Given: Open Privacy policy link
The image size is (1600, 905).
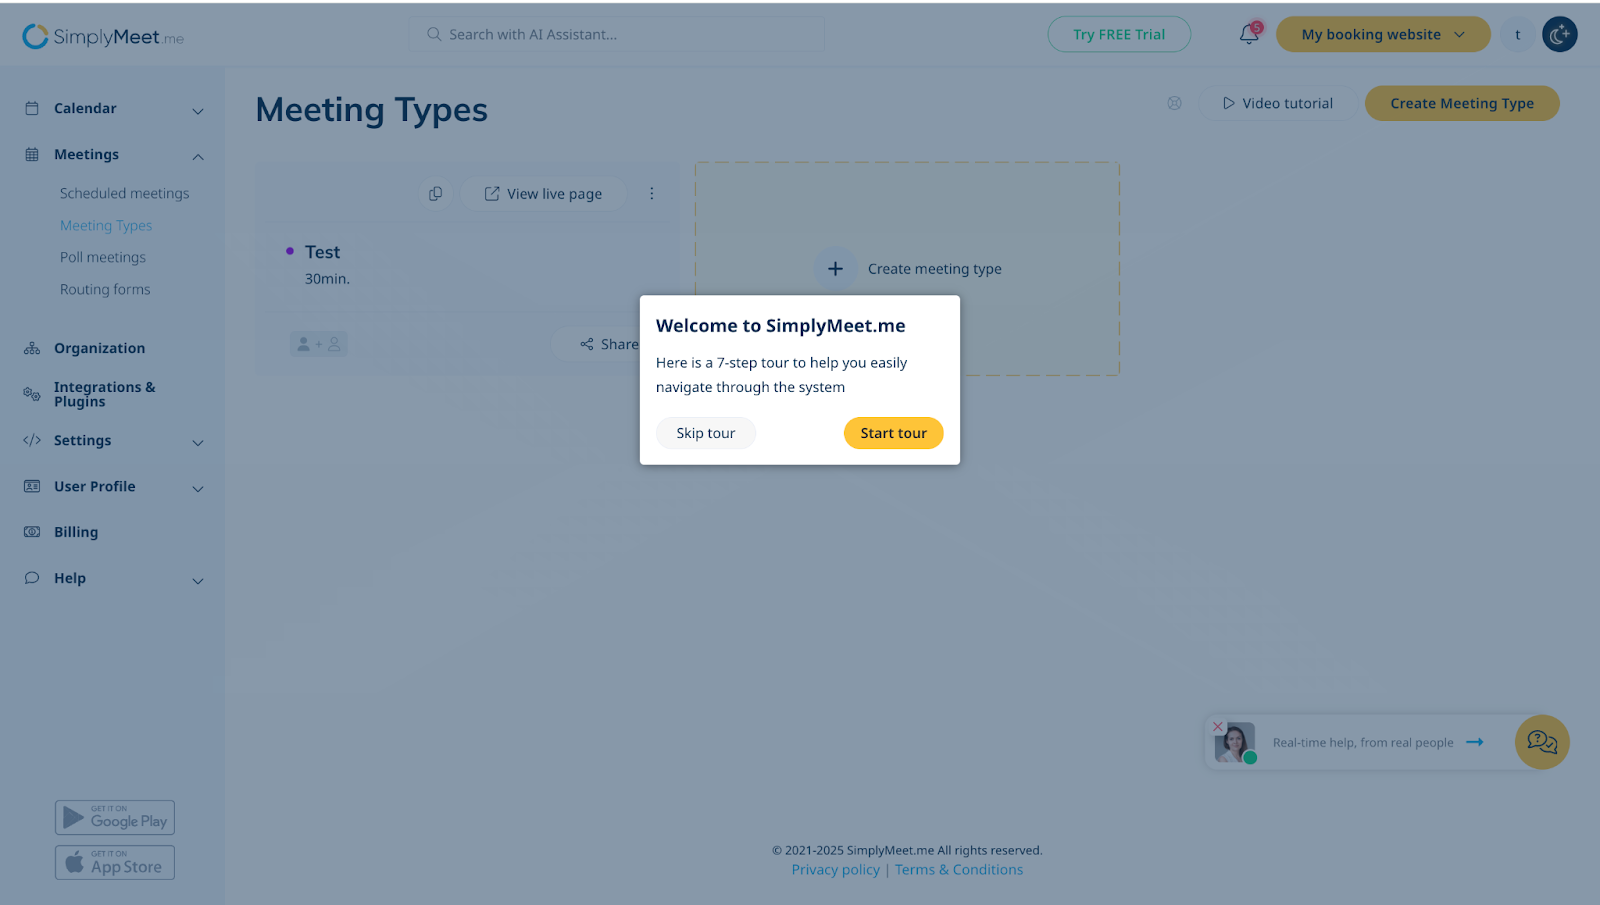Looking at the screenshot, I should [836, 869].
